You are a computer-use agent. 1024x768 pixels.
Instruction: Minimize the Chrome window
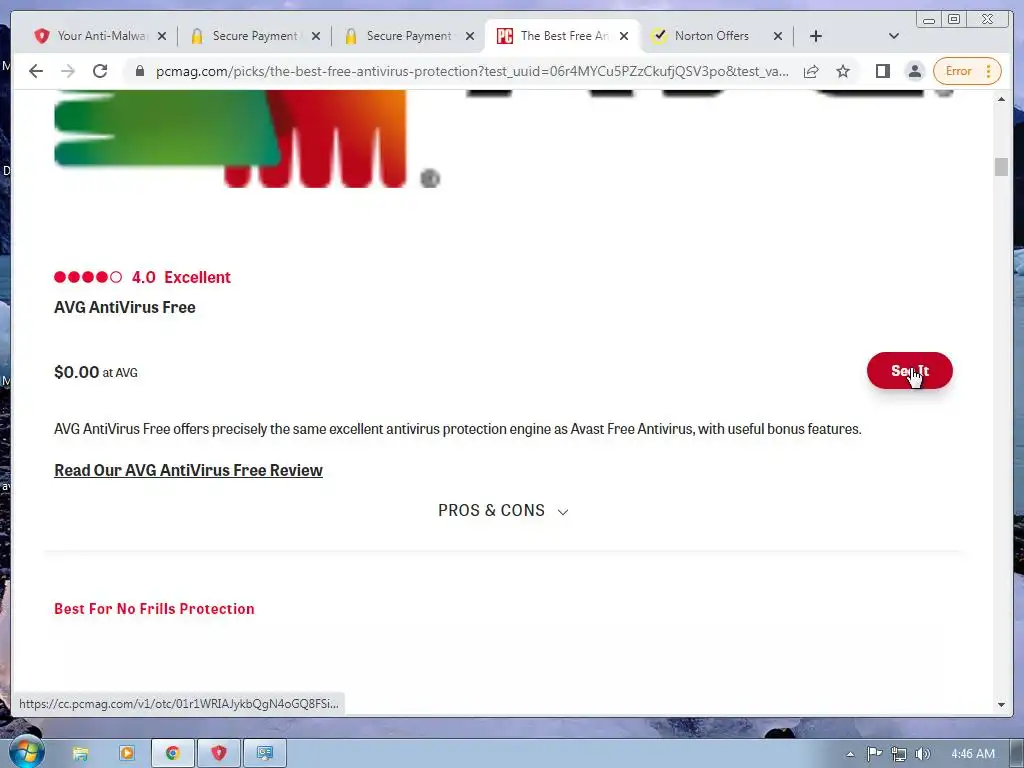[x=929, y=20]
